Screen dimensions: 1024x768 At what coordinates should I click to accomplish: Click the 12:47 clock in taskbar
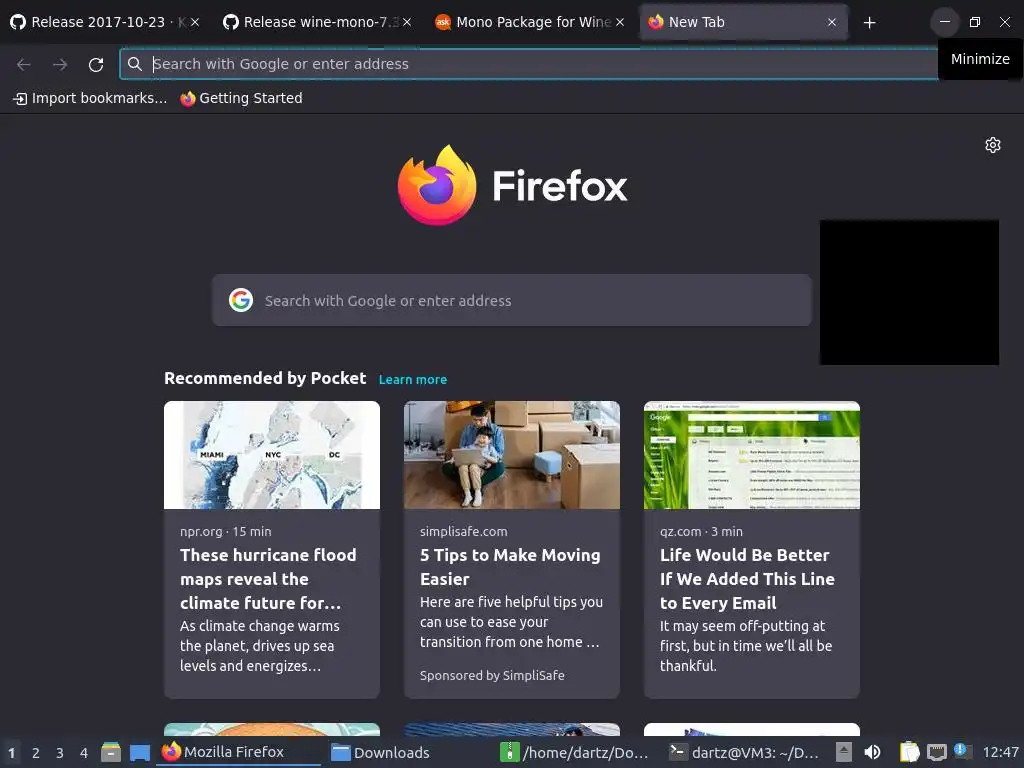[x=1000, y=752]
